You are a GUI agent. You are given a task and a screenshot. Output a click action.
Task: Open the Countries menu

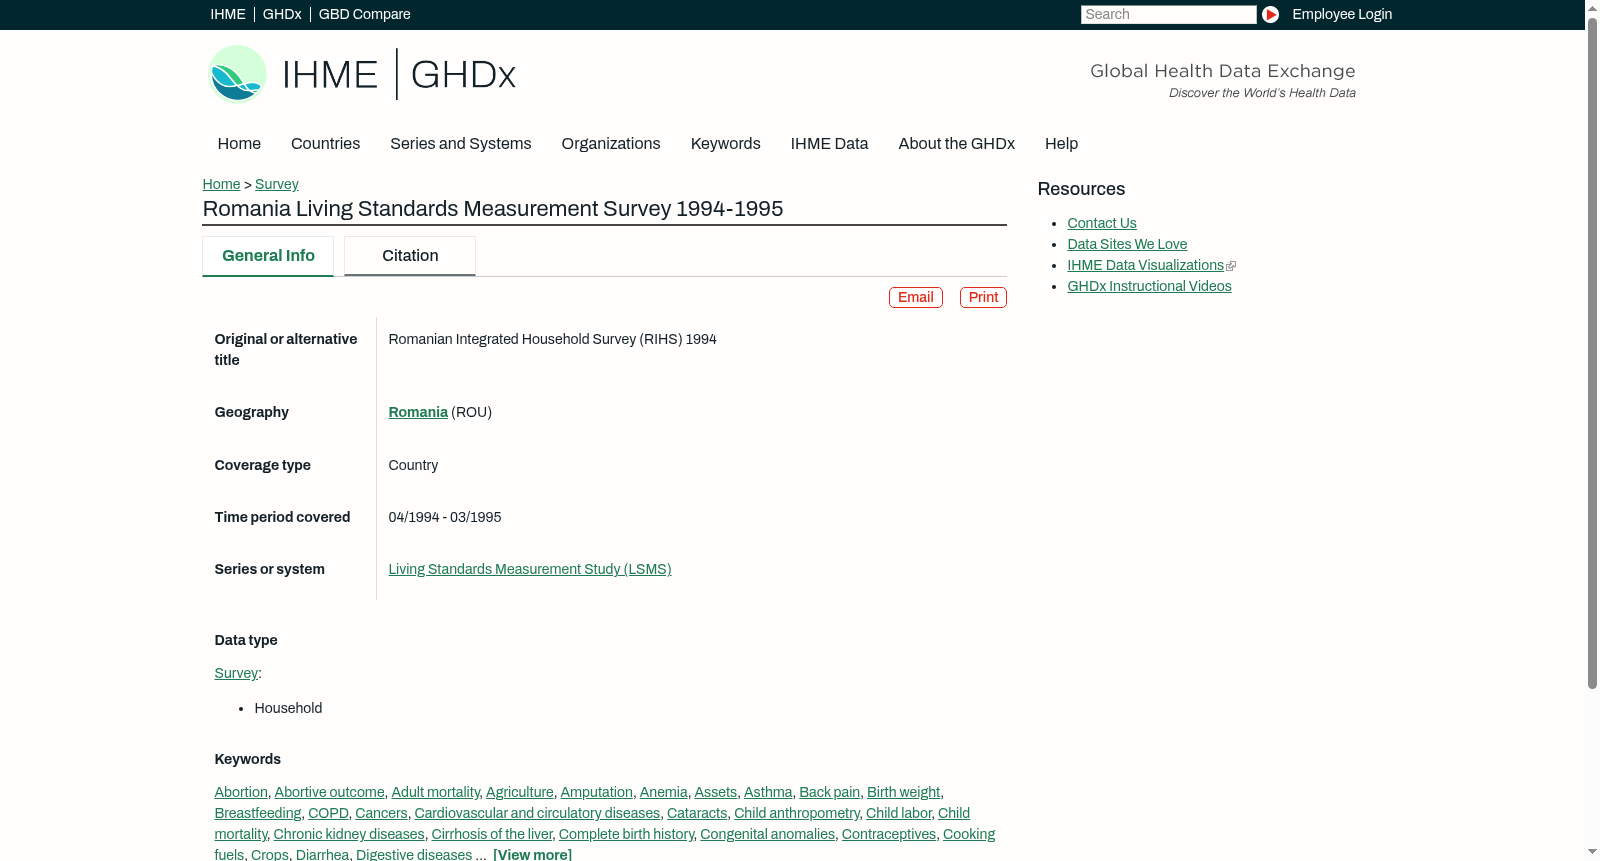click(x=325, y=144)
